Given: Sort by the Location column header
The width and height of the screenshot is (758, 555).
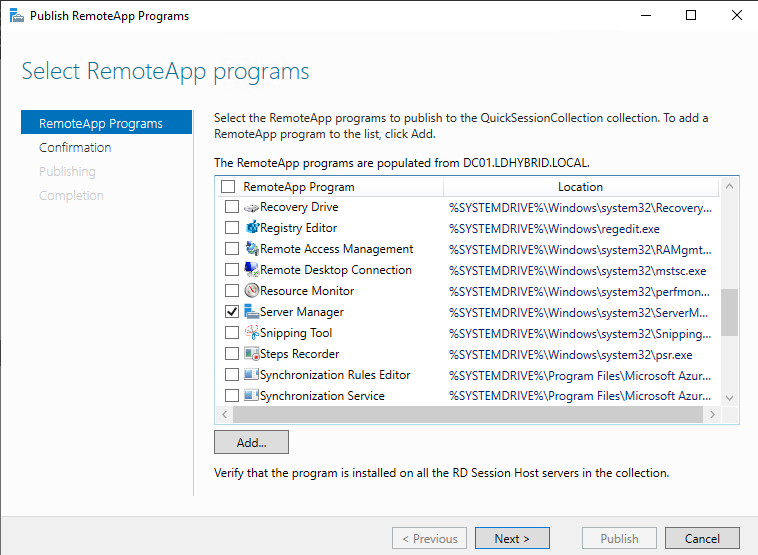Looking at the screenshot, I should [x=581, y=187].
